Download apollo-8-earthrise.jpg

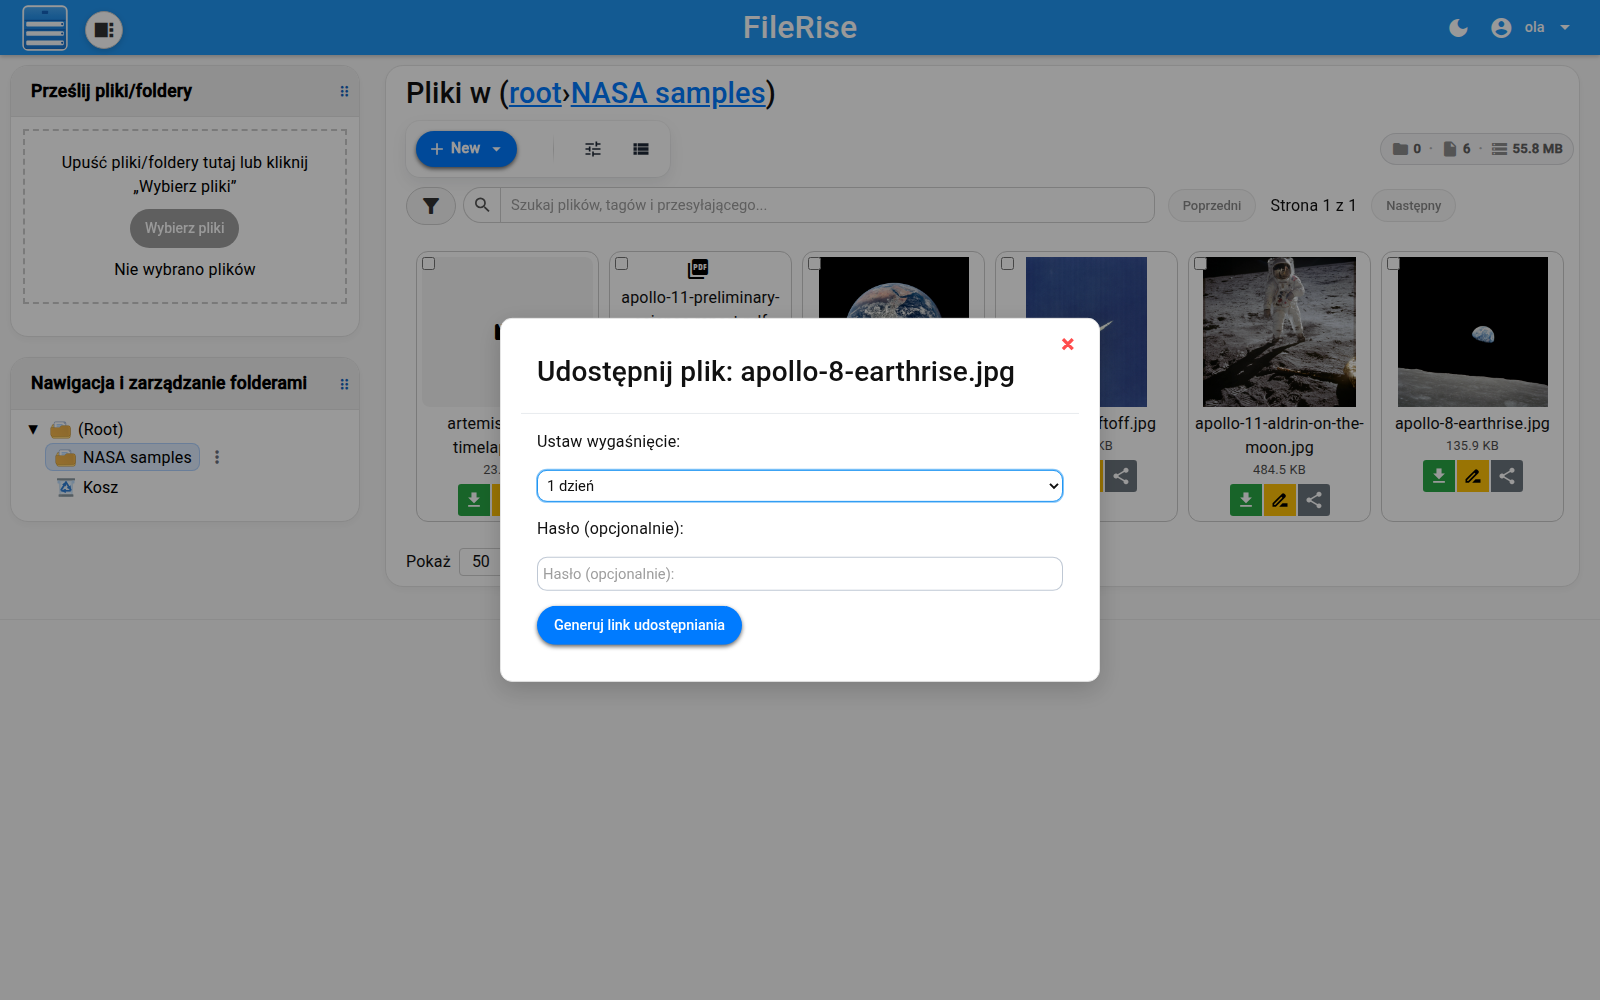pyautogui.click(x=1439, y=476)
